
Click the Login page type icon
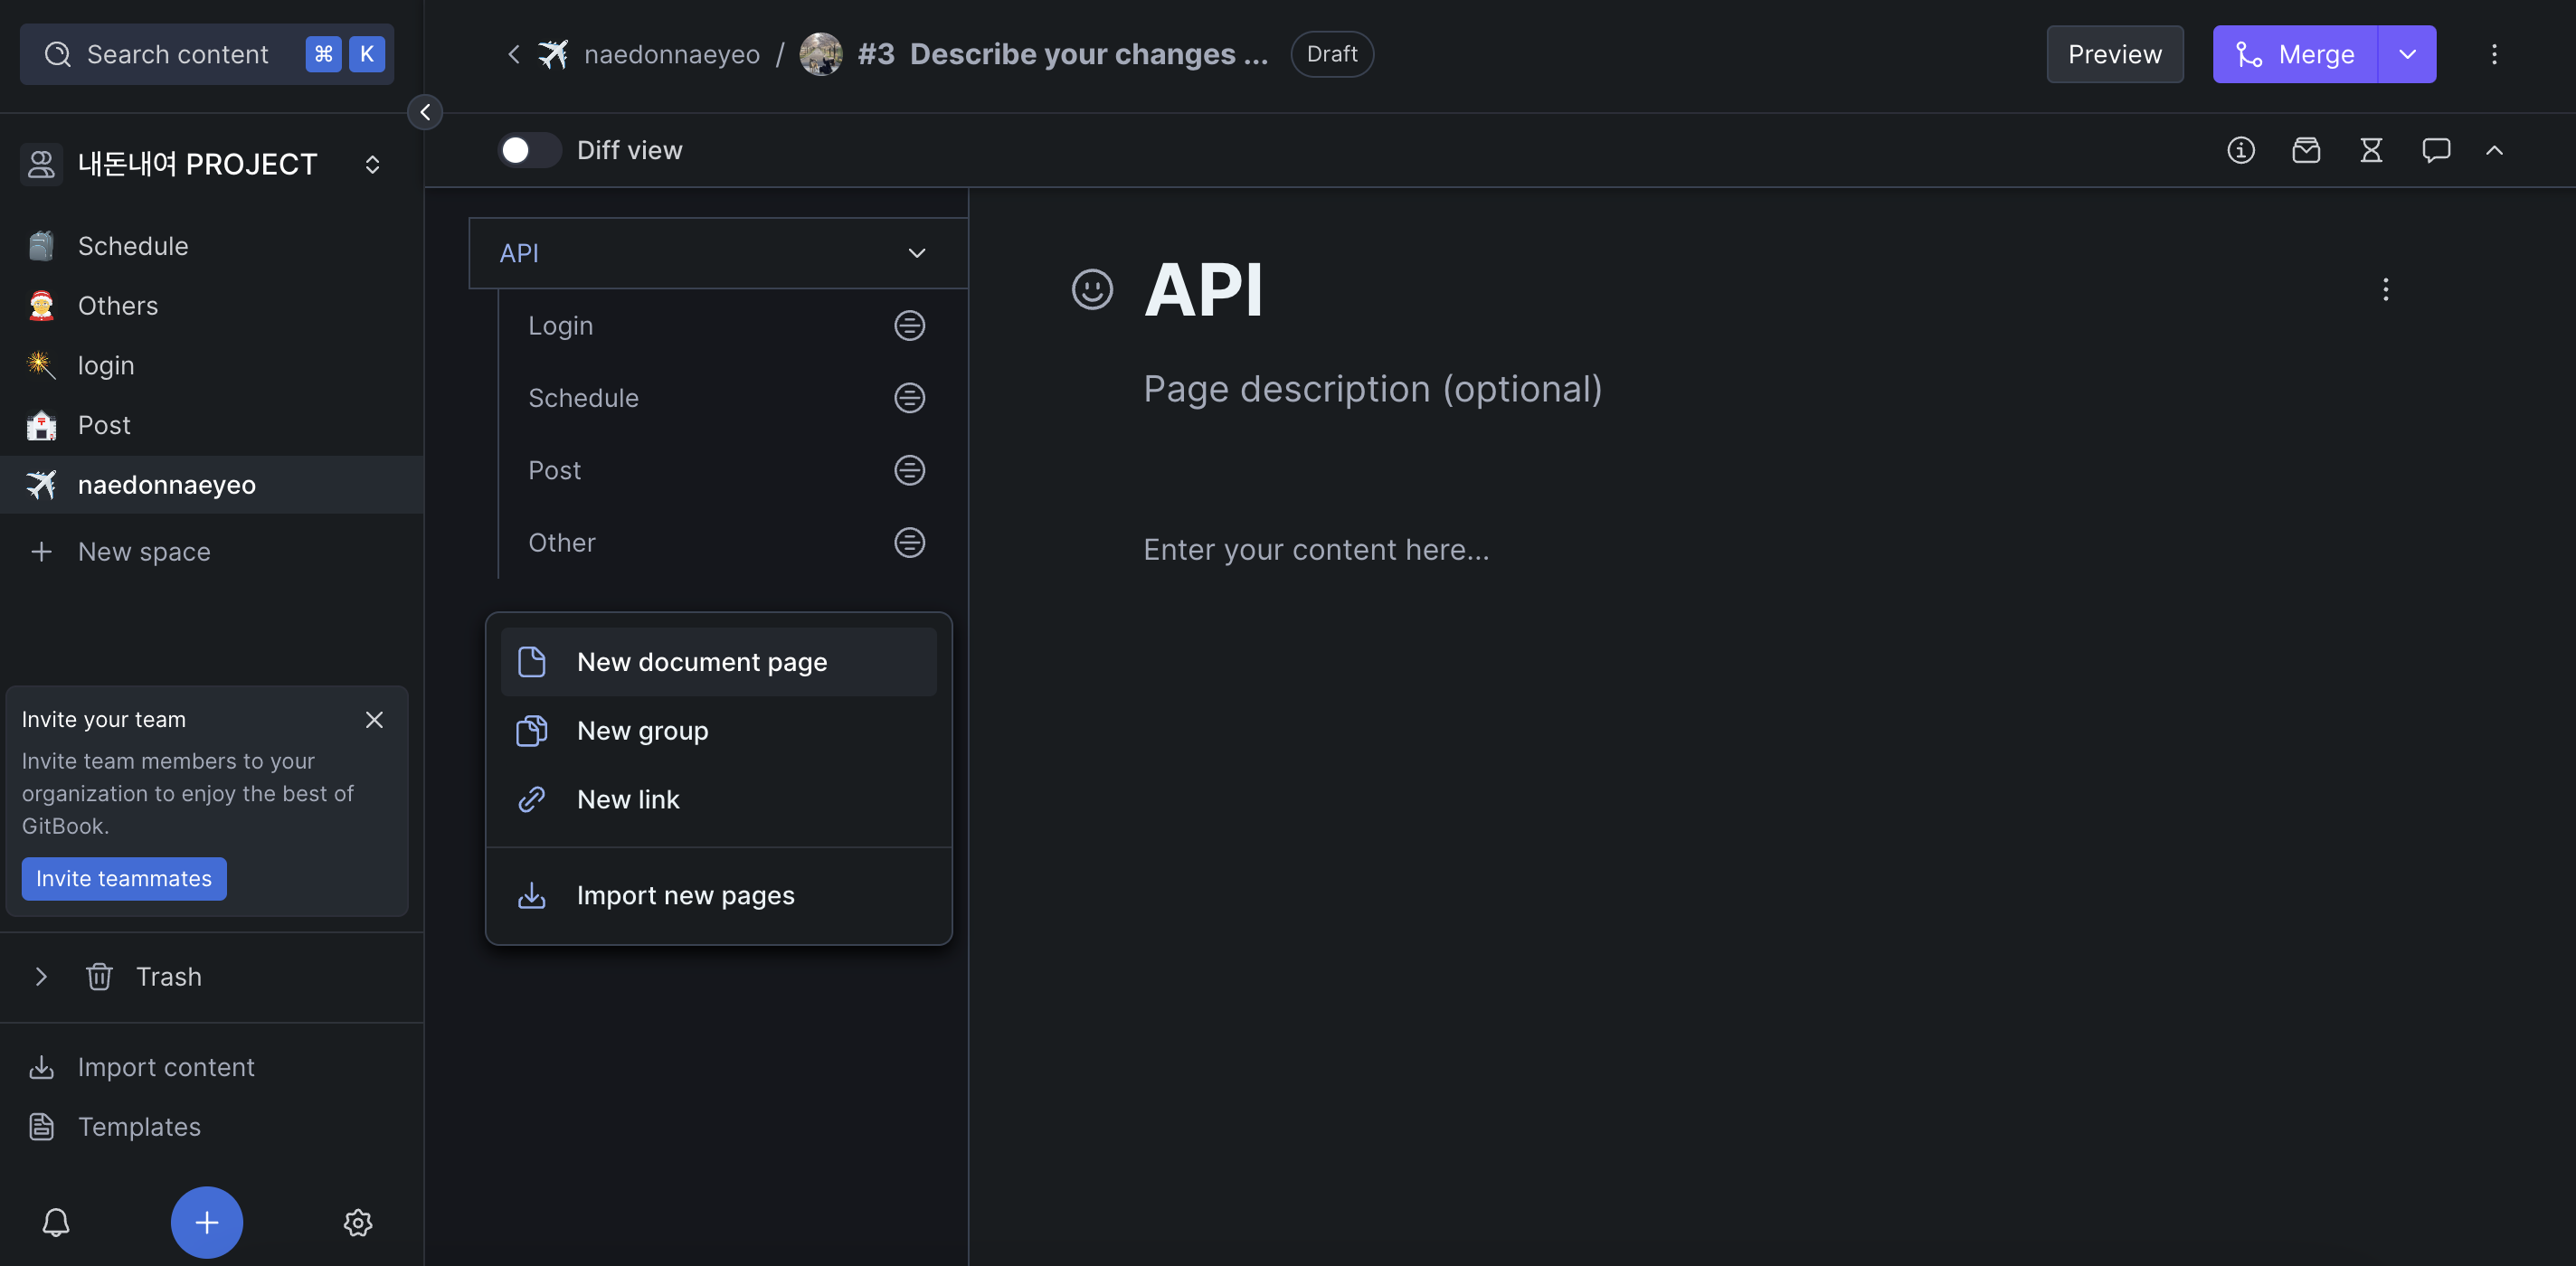point(908,326)
